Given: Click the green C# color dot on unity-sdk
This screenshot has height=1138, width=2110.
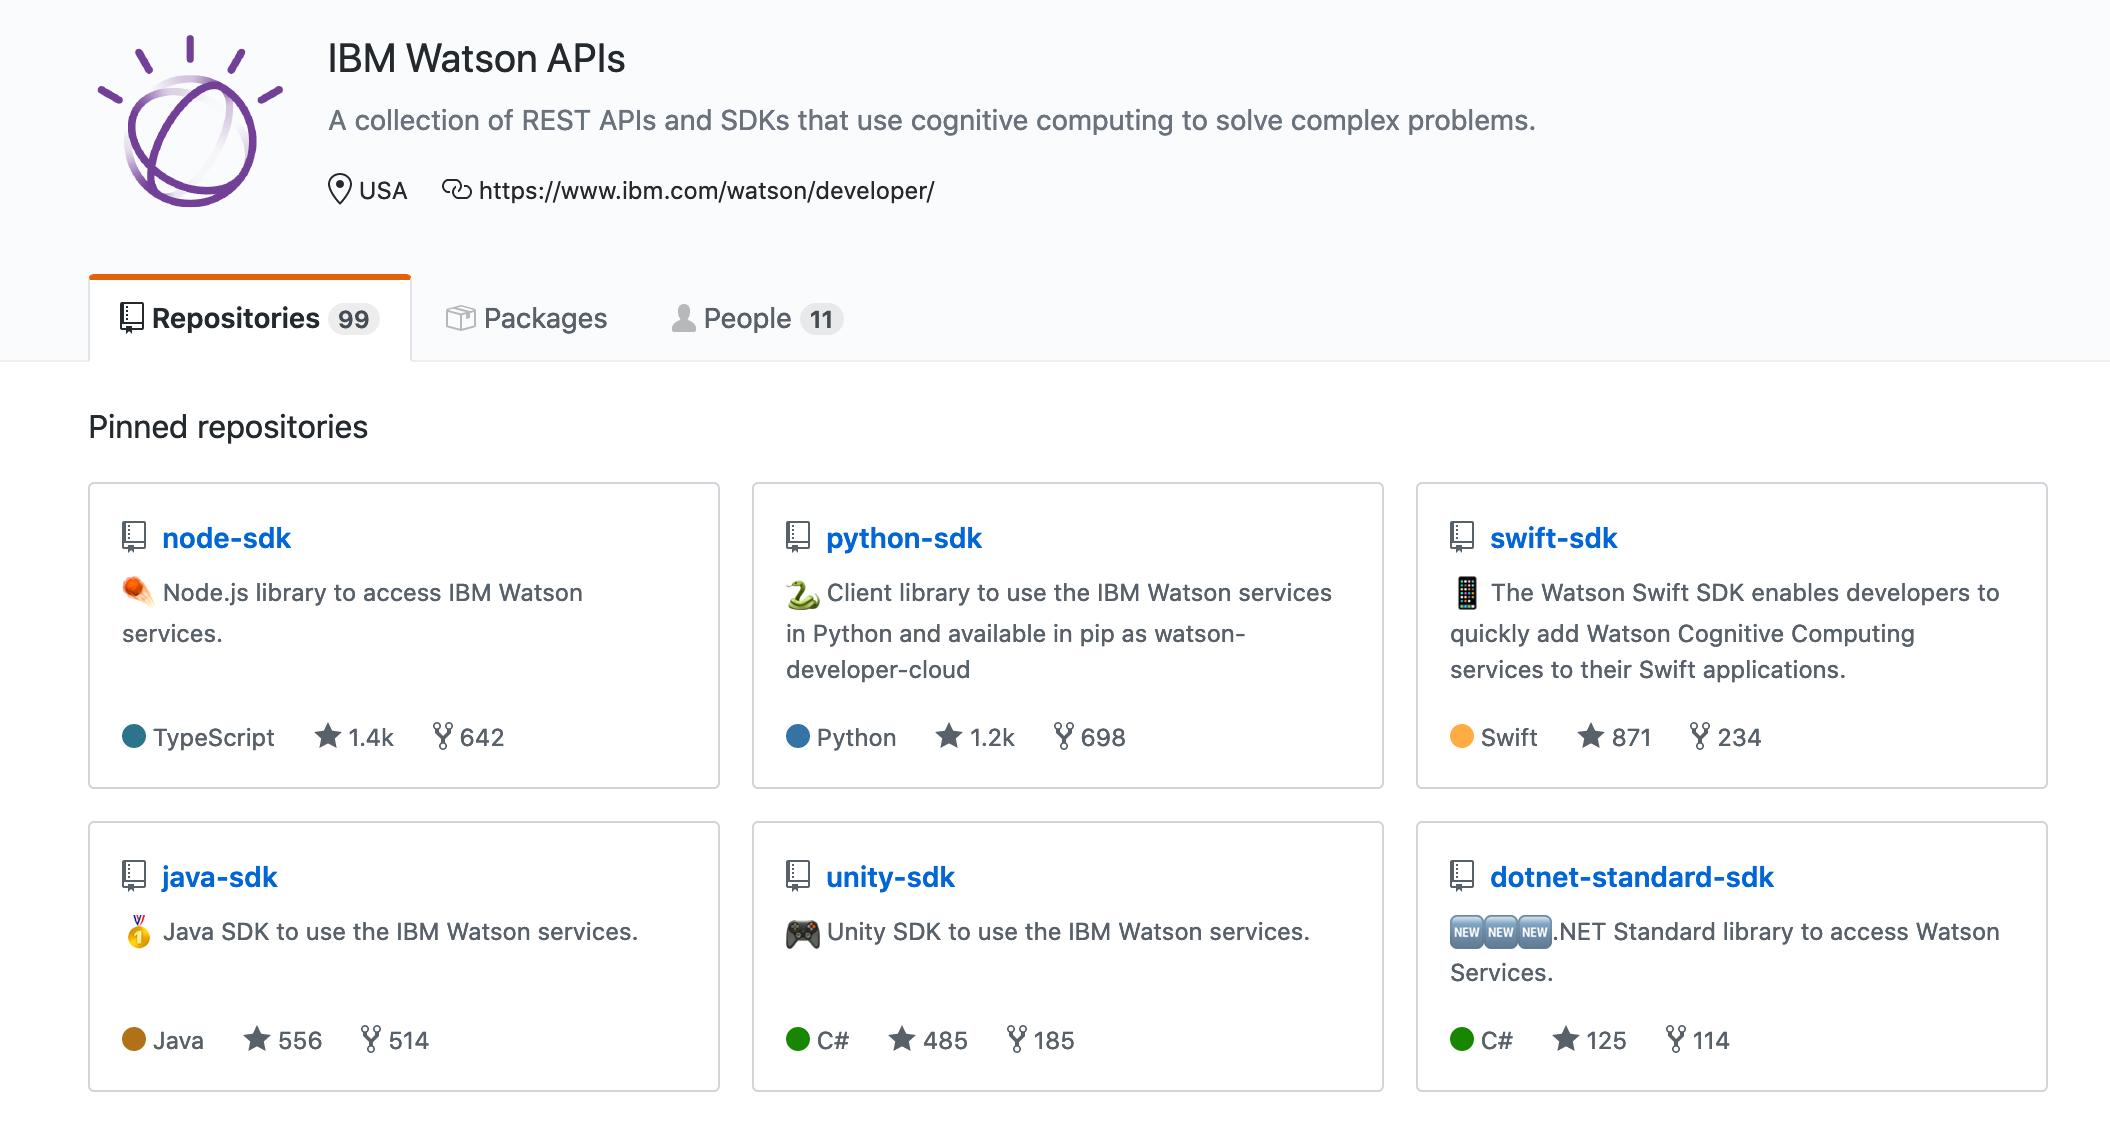Looking at the screenshot, I should point(798,1039).
